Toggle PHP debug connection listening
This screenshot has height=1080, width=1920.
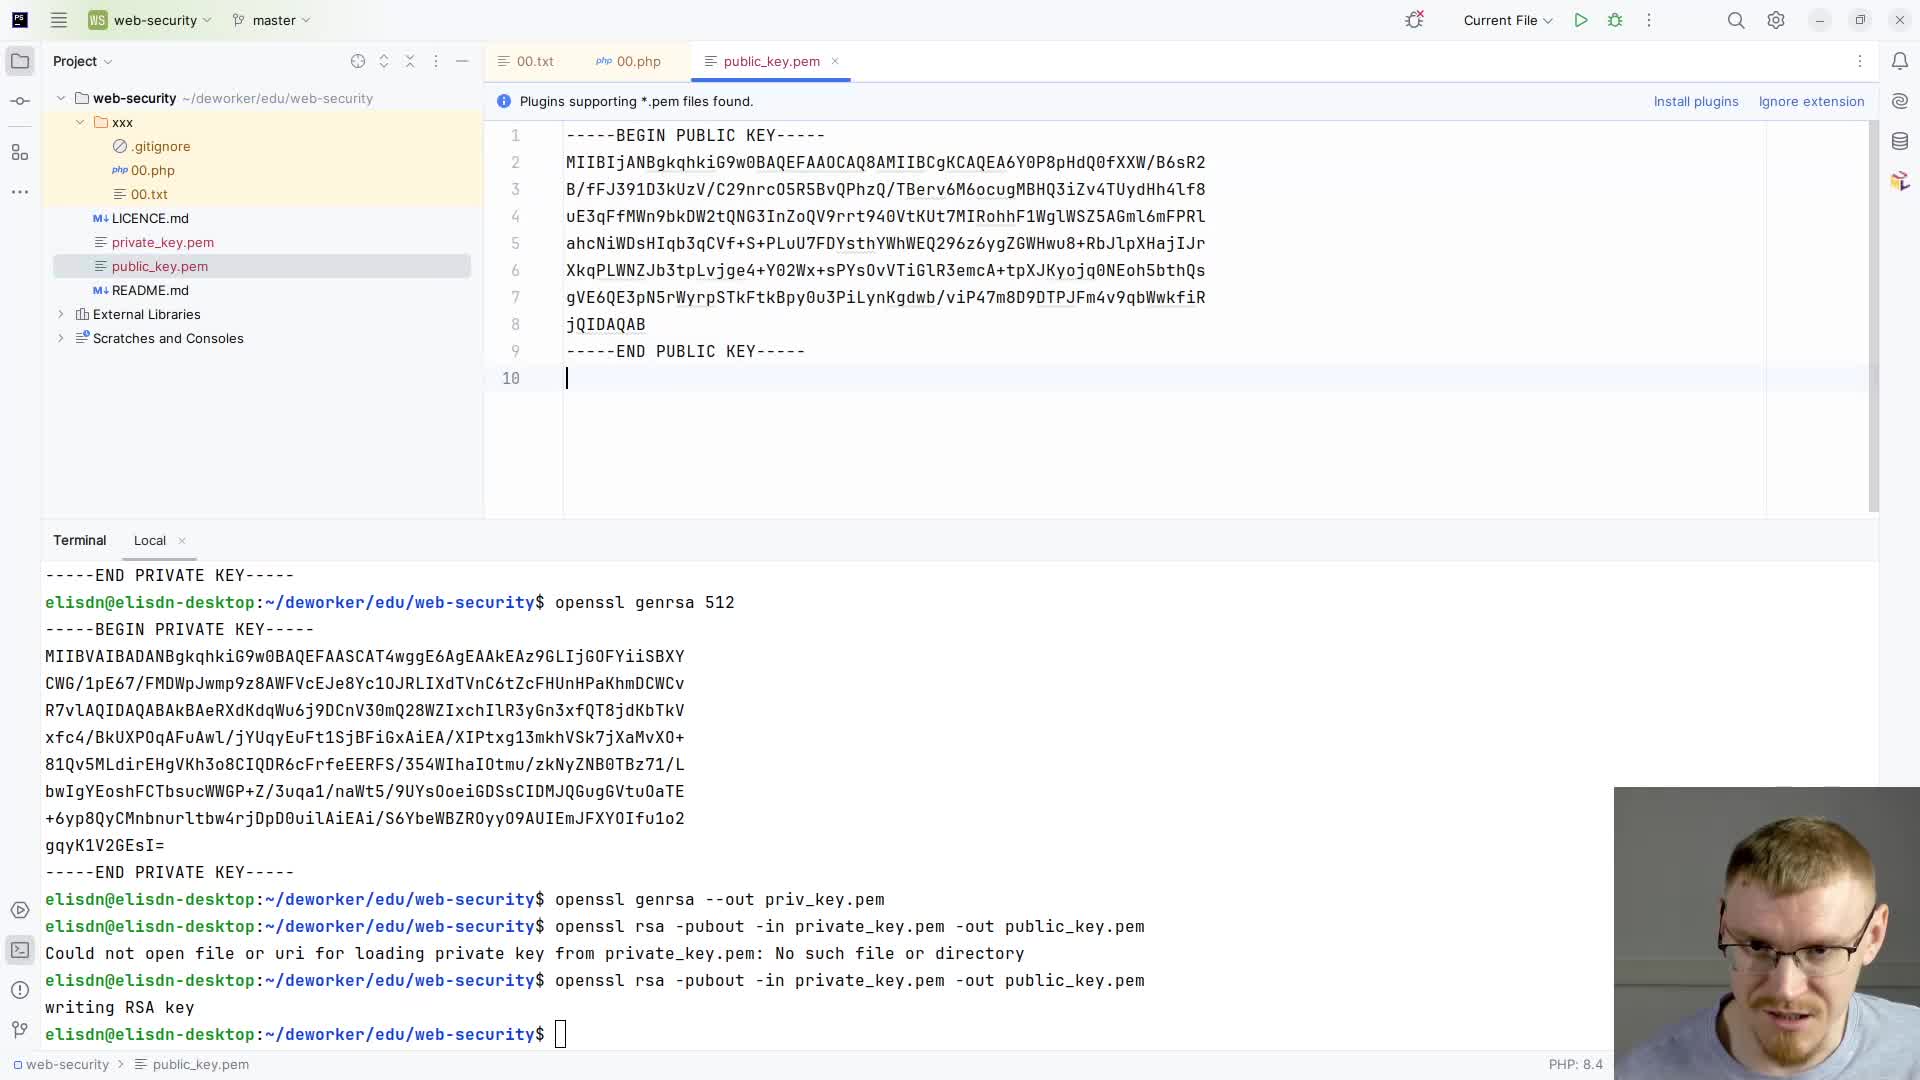[x=1414, y=20]
